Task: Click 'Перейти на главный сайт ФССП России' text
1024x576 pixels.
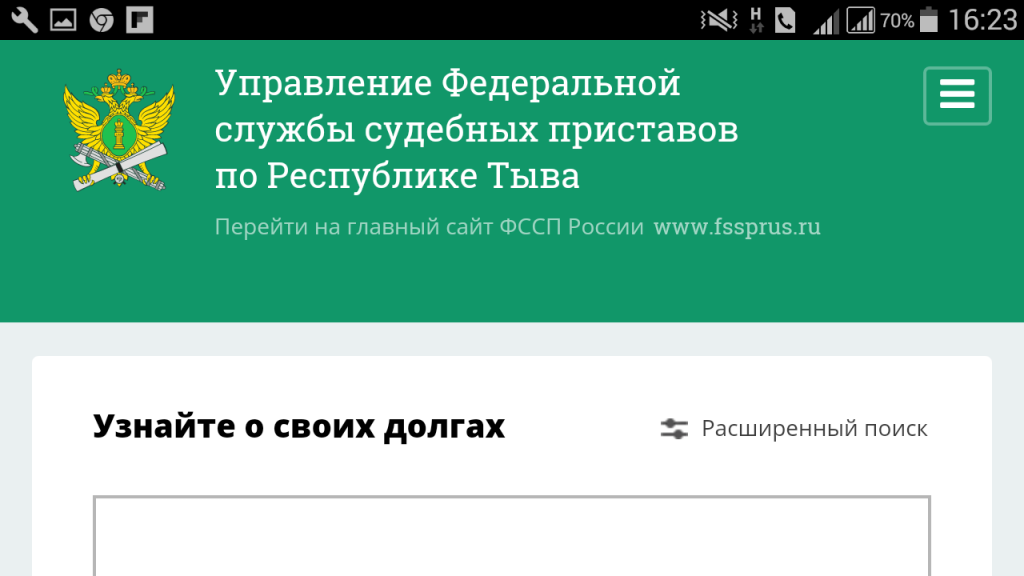Action: coord(429,227)
